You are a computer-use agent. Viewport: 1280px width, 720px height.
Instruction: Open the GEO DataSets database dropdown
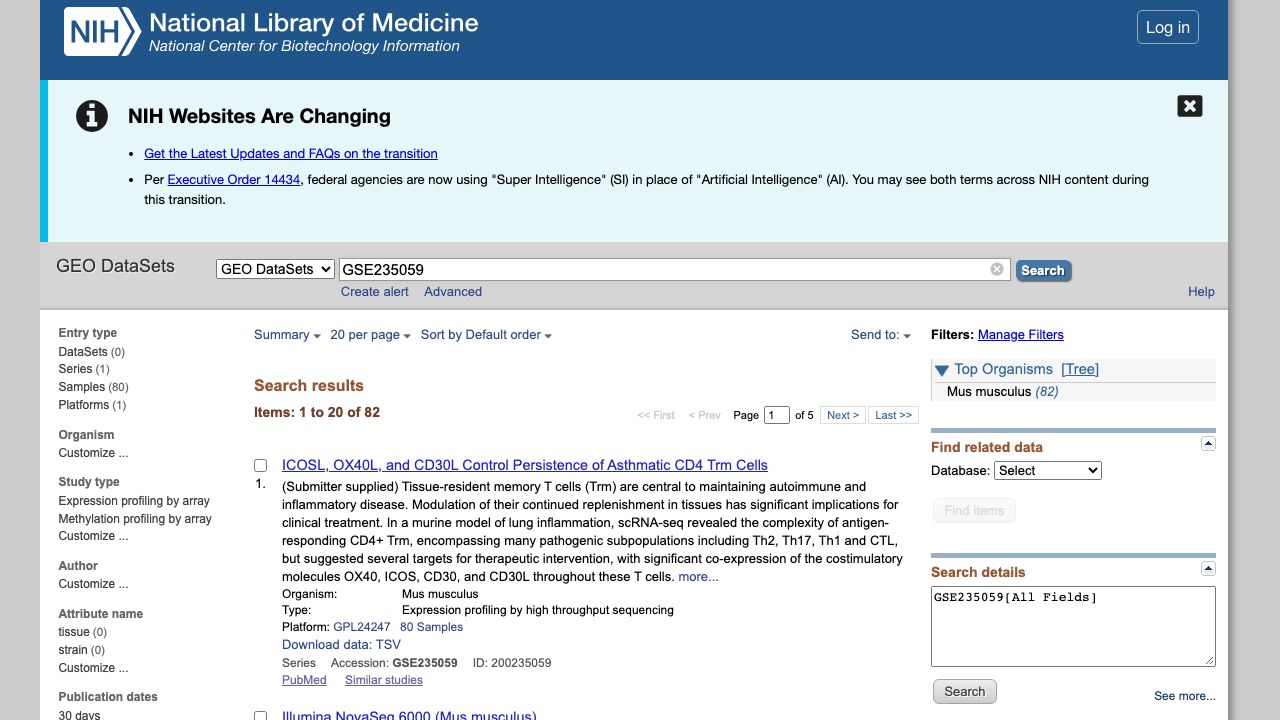275,269
